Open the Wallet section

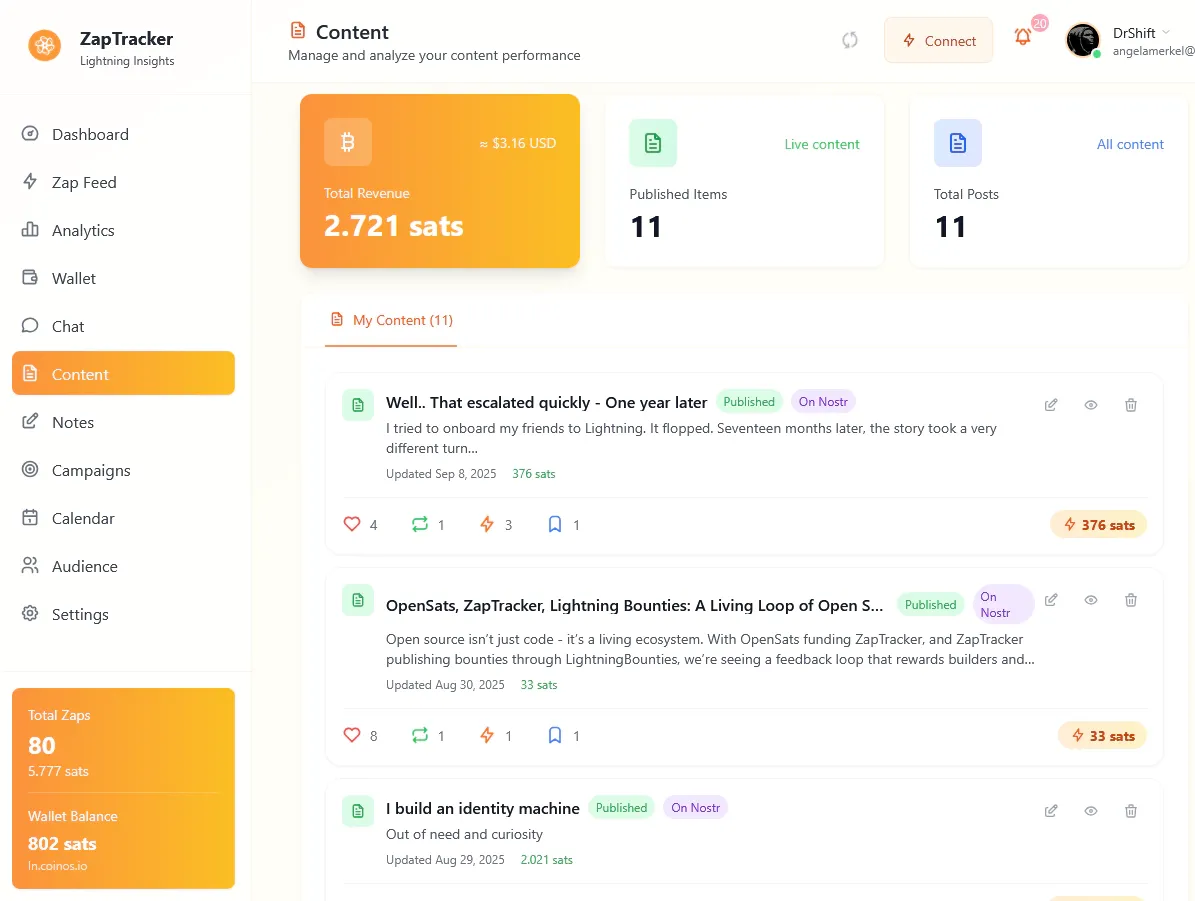pyautogui.click(x=123, y=278)
